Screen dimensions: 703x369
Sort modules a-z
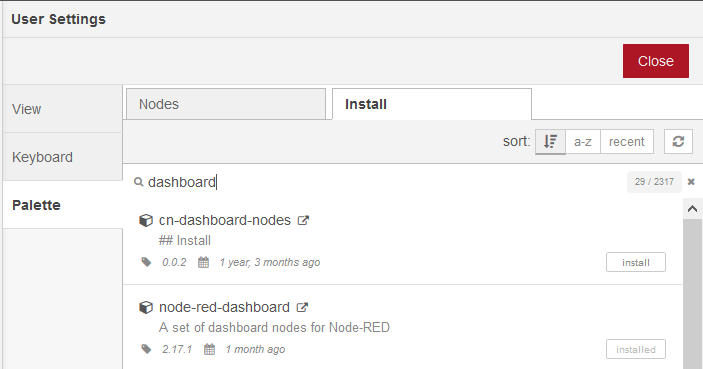582,142
